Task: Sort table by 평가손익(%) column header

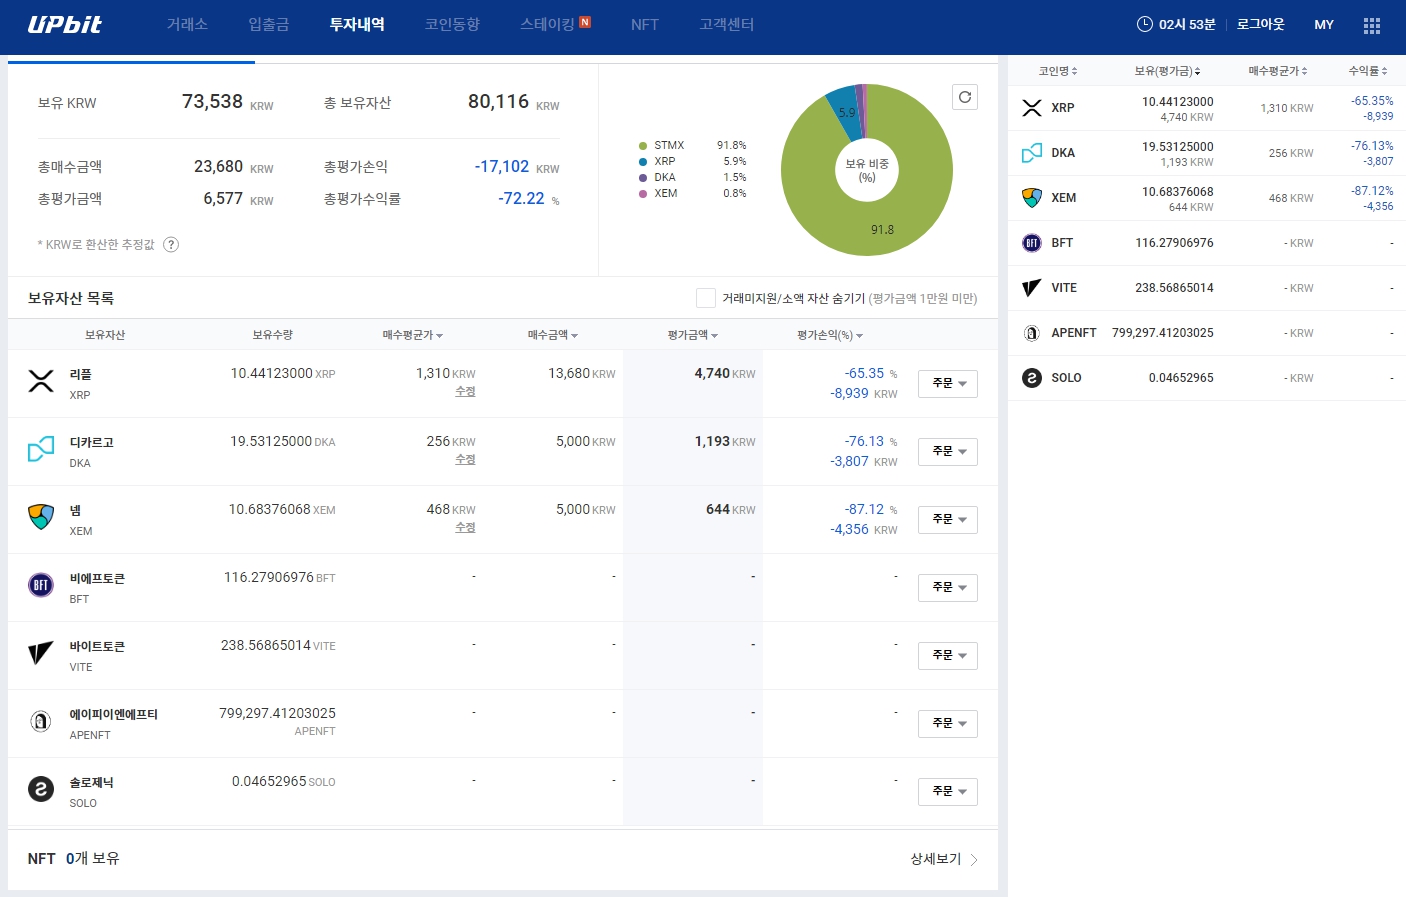Action: (830, 335)
